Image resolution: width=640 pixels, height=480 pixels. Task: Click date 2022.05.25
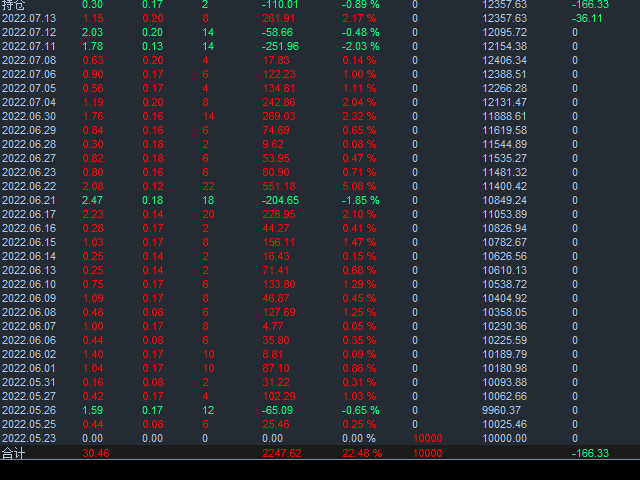29,424
